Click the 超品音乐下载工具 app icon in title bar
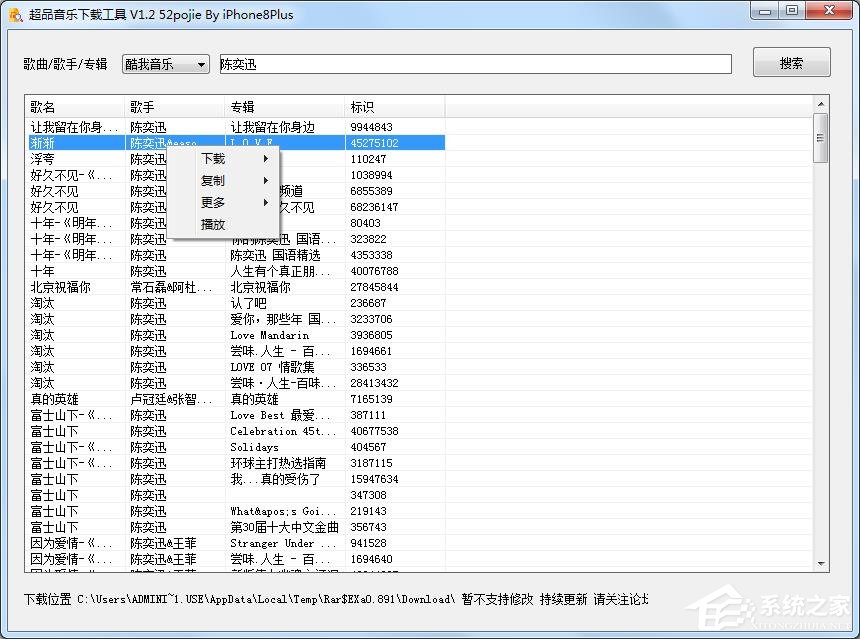This screenshot has width=860, height=639. tap(14, 12)
